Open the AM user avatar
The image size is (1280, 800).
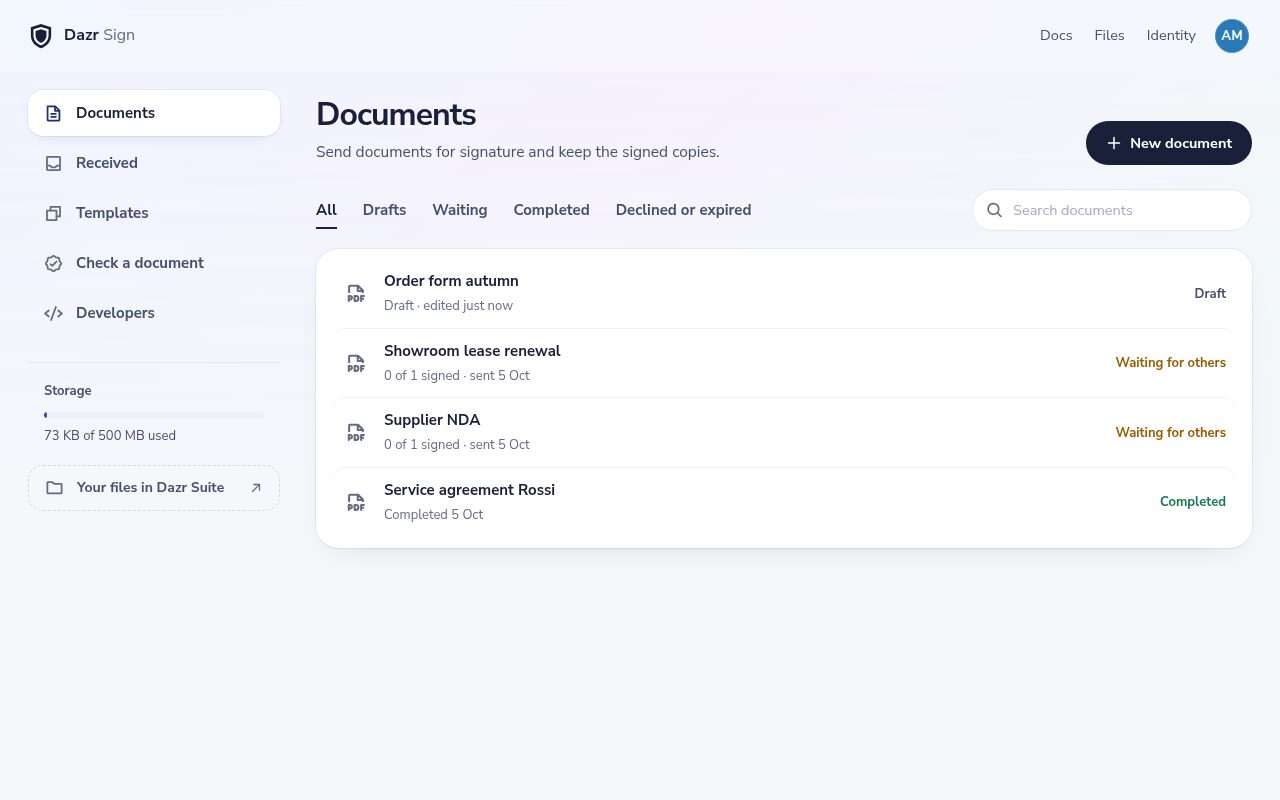pos(1232,36)
